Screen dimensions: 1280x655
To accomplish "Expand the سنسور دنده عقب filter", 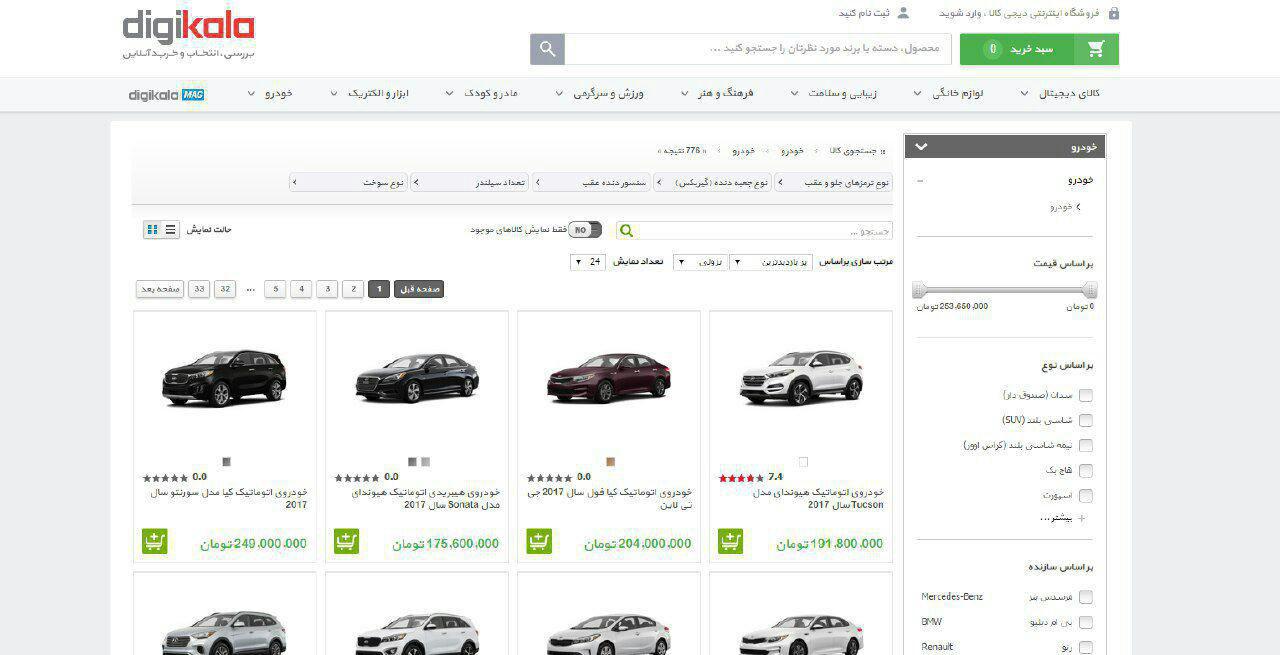I will (x=591, y=182).
